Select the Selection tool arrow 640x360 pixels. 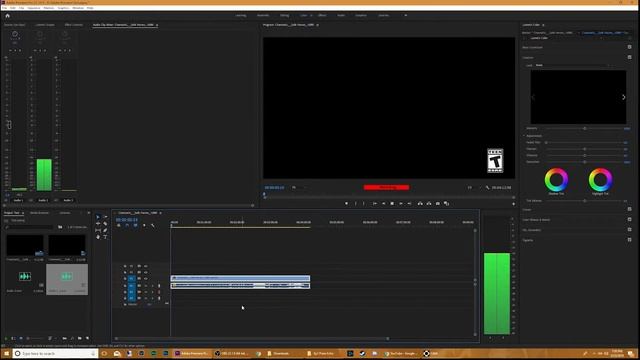click(x=98, y=217)
